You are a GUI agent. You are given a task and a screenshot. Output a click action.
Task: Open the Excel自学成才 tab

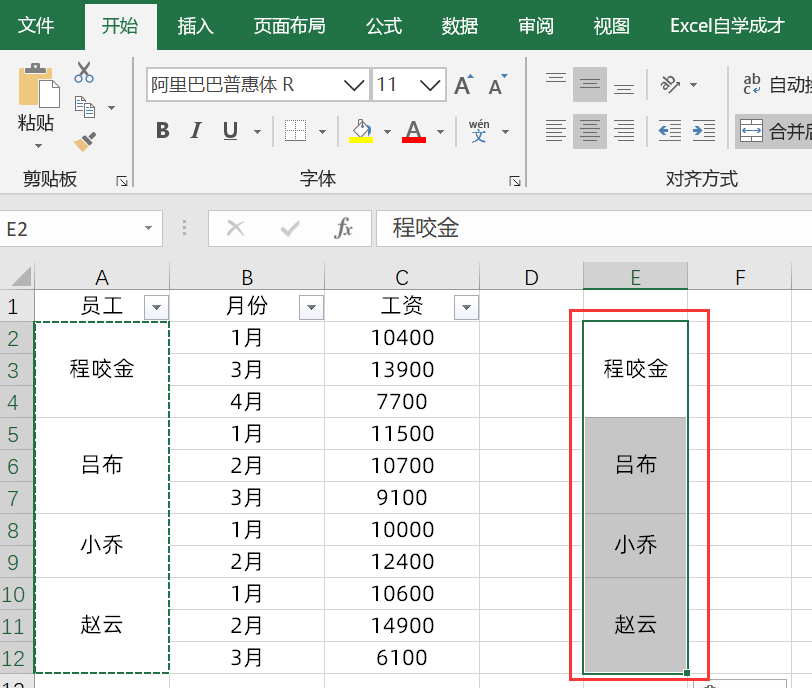click(727, 25)
